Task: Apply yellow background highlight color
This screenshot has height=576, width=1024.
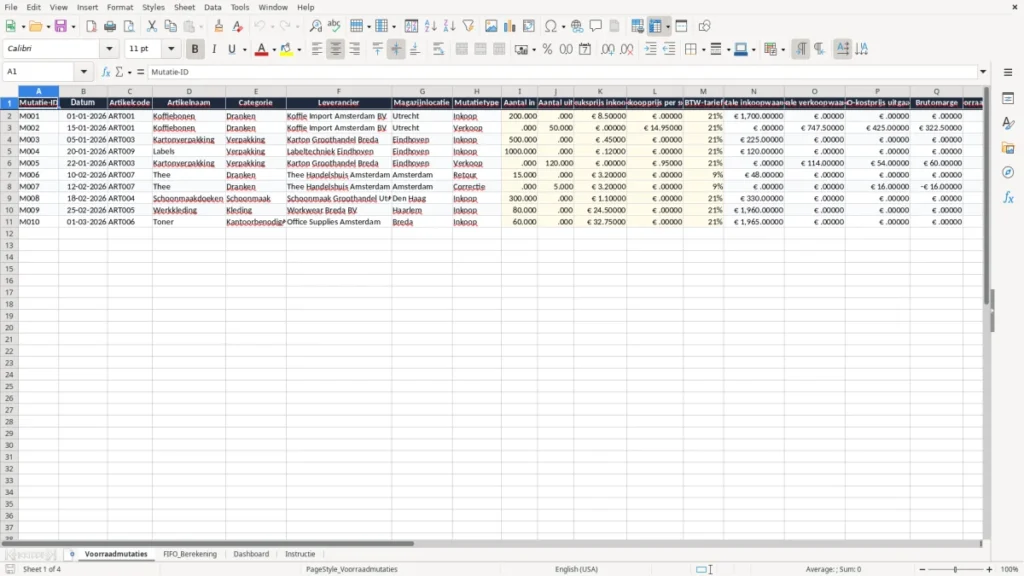Action: [286, 49]
